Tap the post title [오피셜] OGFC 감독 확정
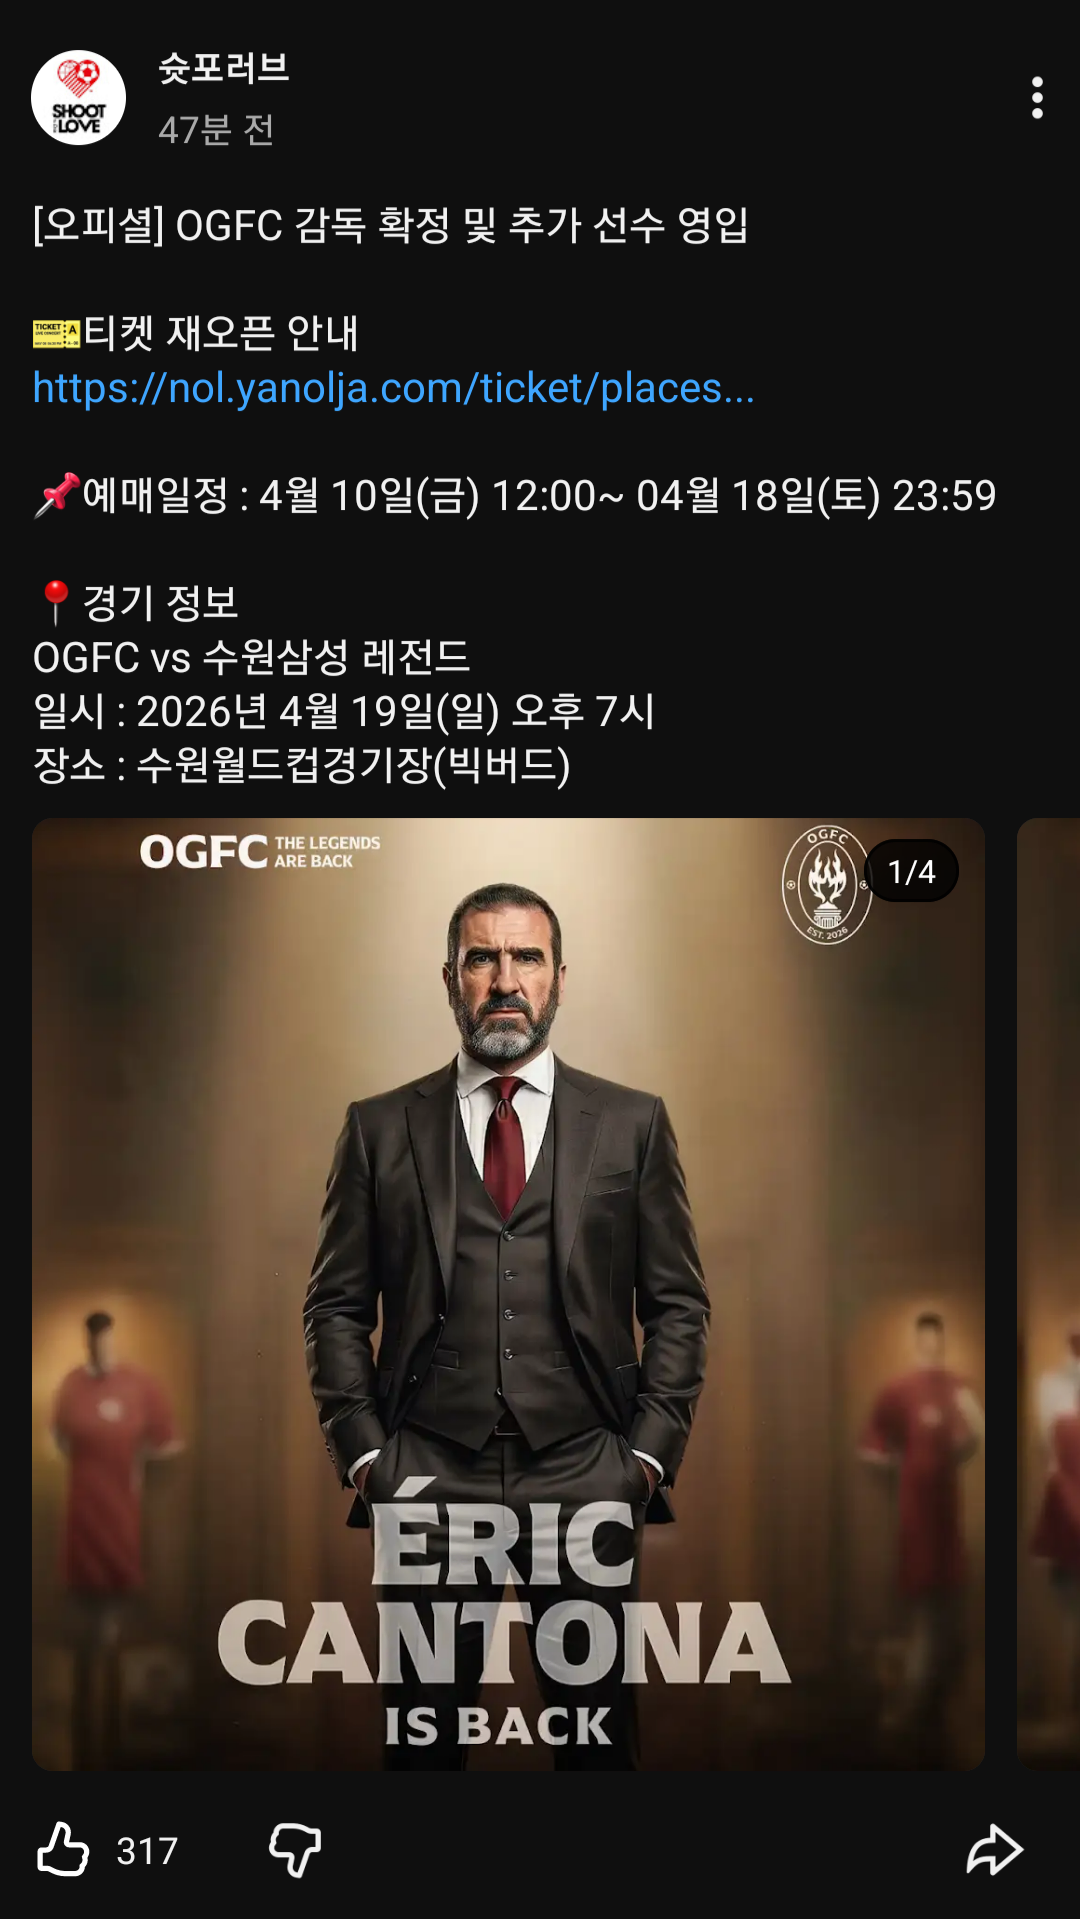1080x1919 pixels. pyautogui.click(x=391, y=225)
